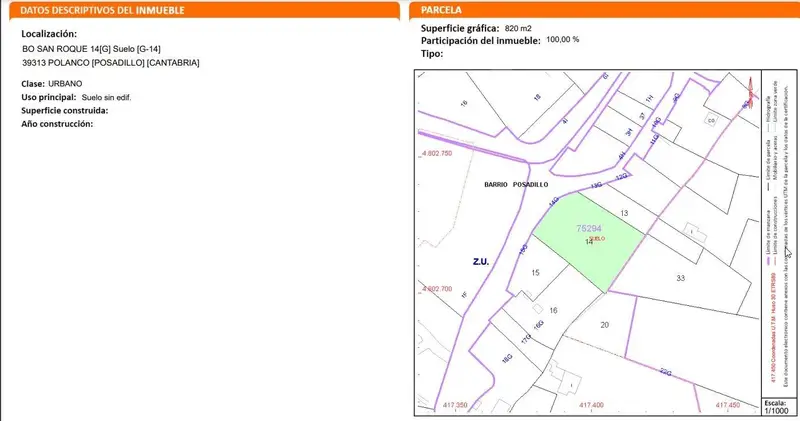
Task: Click the 'DATOS DESCRIPTIVOS DEL INMUEBLE' header
Action: [x=103, y=10]
